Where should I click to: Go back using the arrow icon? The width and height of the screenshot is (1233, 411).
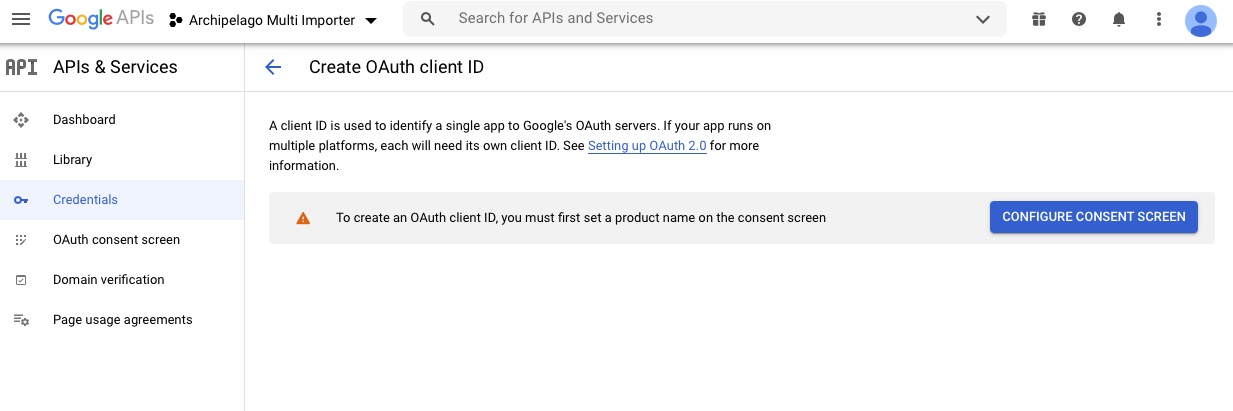[273, 67]
